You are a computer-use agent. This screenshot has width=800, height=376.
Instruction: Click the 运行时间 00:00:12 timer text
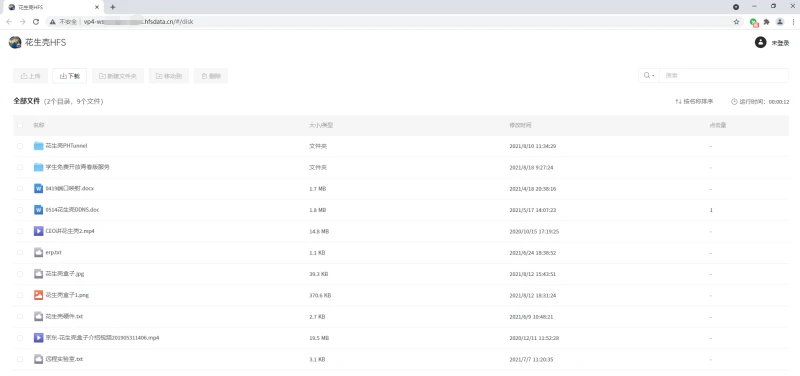[x=764, y=102]
